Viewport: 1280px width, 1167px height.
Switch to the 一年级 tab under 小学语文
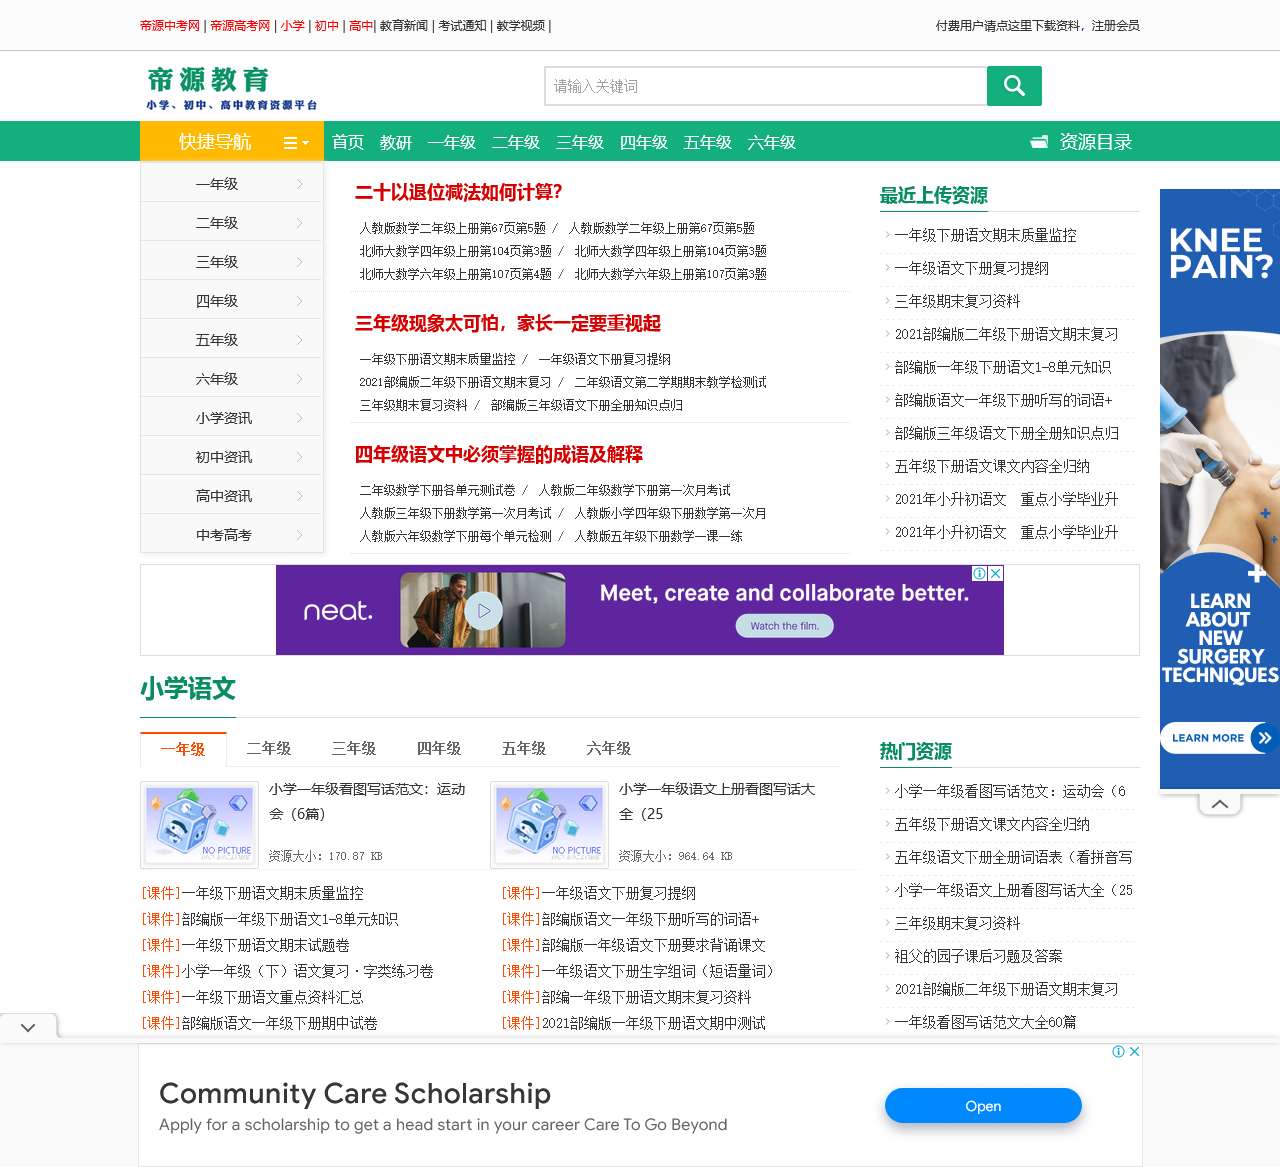coord(184,748)
